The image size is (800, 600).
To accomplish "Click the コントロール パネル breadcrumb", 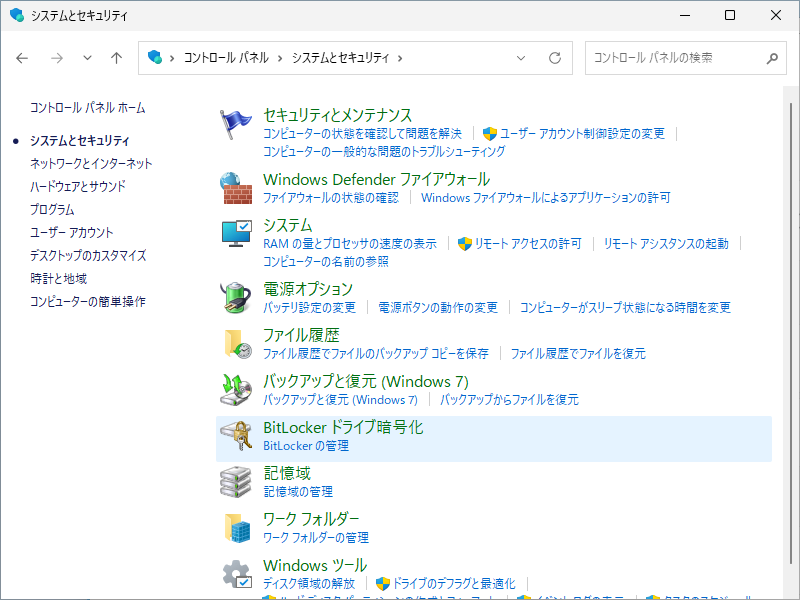I will pos(226,58).
